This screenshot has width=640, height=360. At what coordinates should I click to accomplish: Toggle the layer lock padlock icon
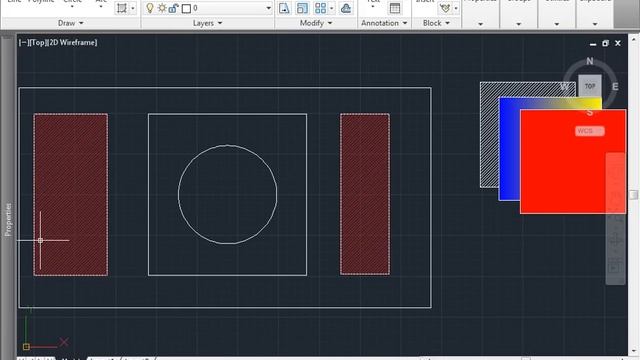173,8
